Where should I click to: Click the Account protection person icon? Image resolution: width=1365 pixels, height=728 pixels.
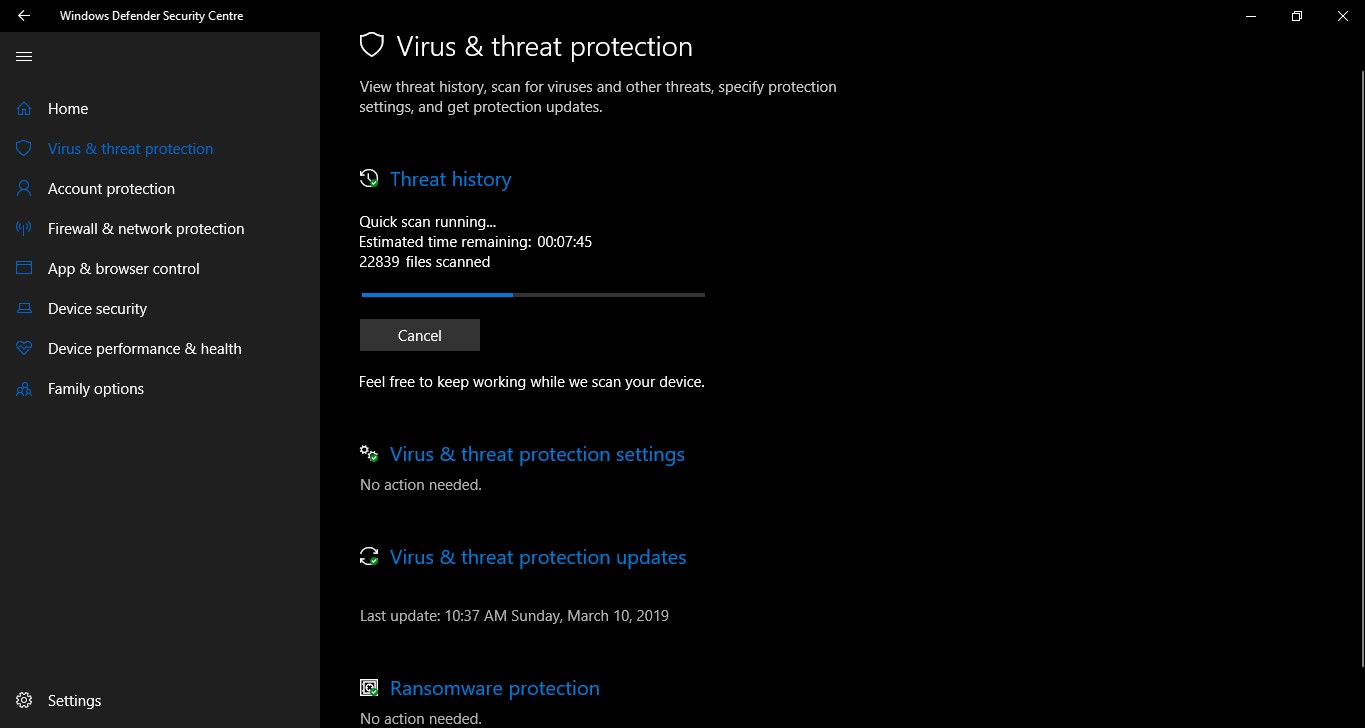[24, 189]
